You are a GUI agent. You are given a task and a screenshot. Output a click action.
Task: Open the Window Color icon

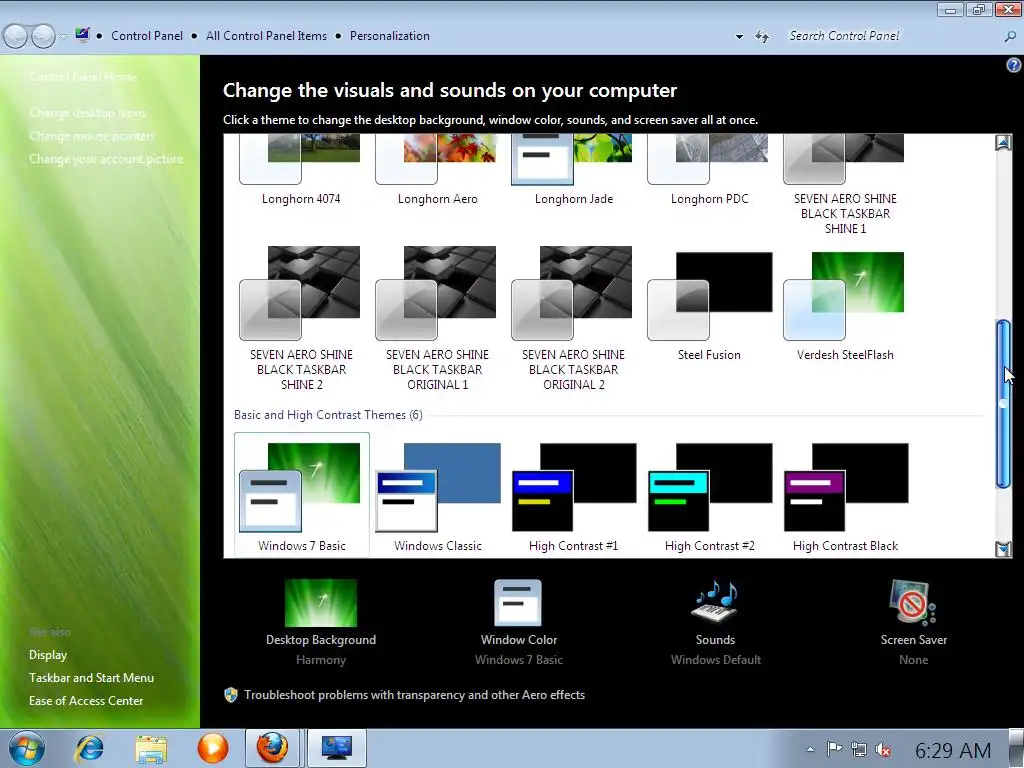coord(518,602)
